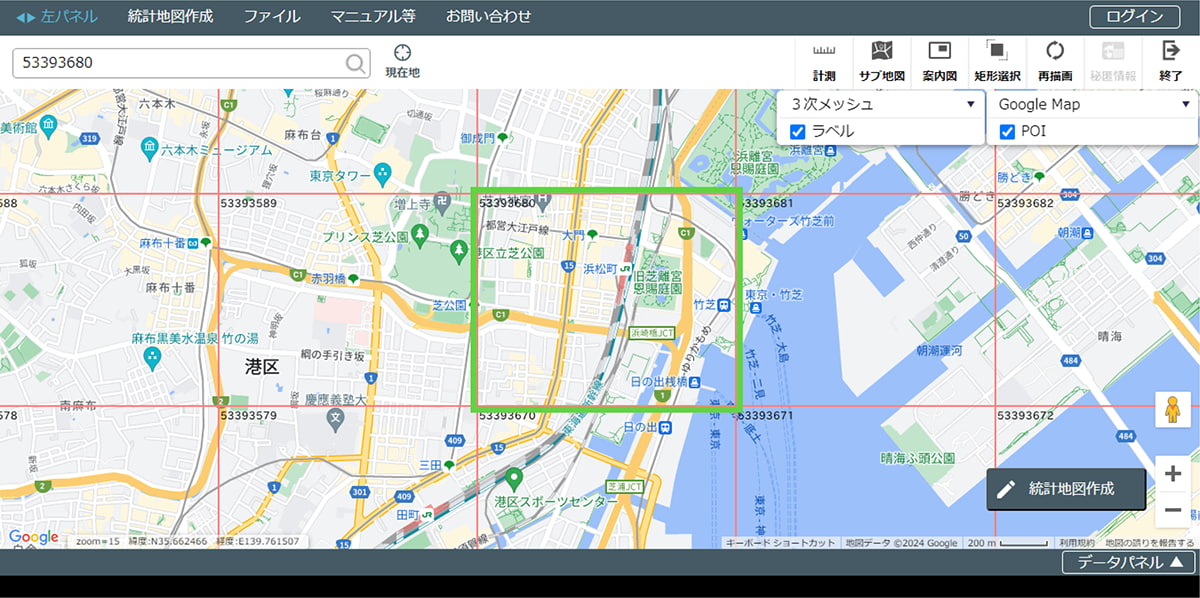Click mesh label 53393579
The image size is (1200, 598).
248,415
